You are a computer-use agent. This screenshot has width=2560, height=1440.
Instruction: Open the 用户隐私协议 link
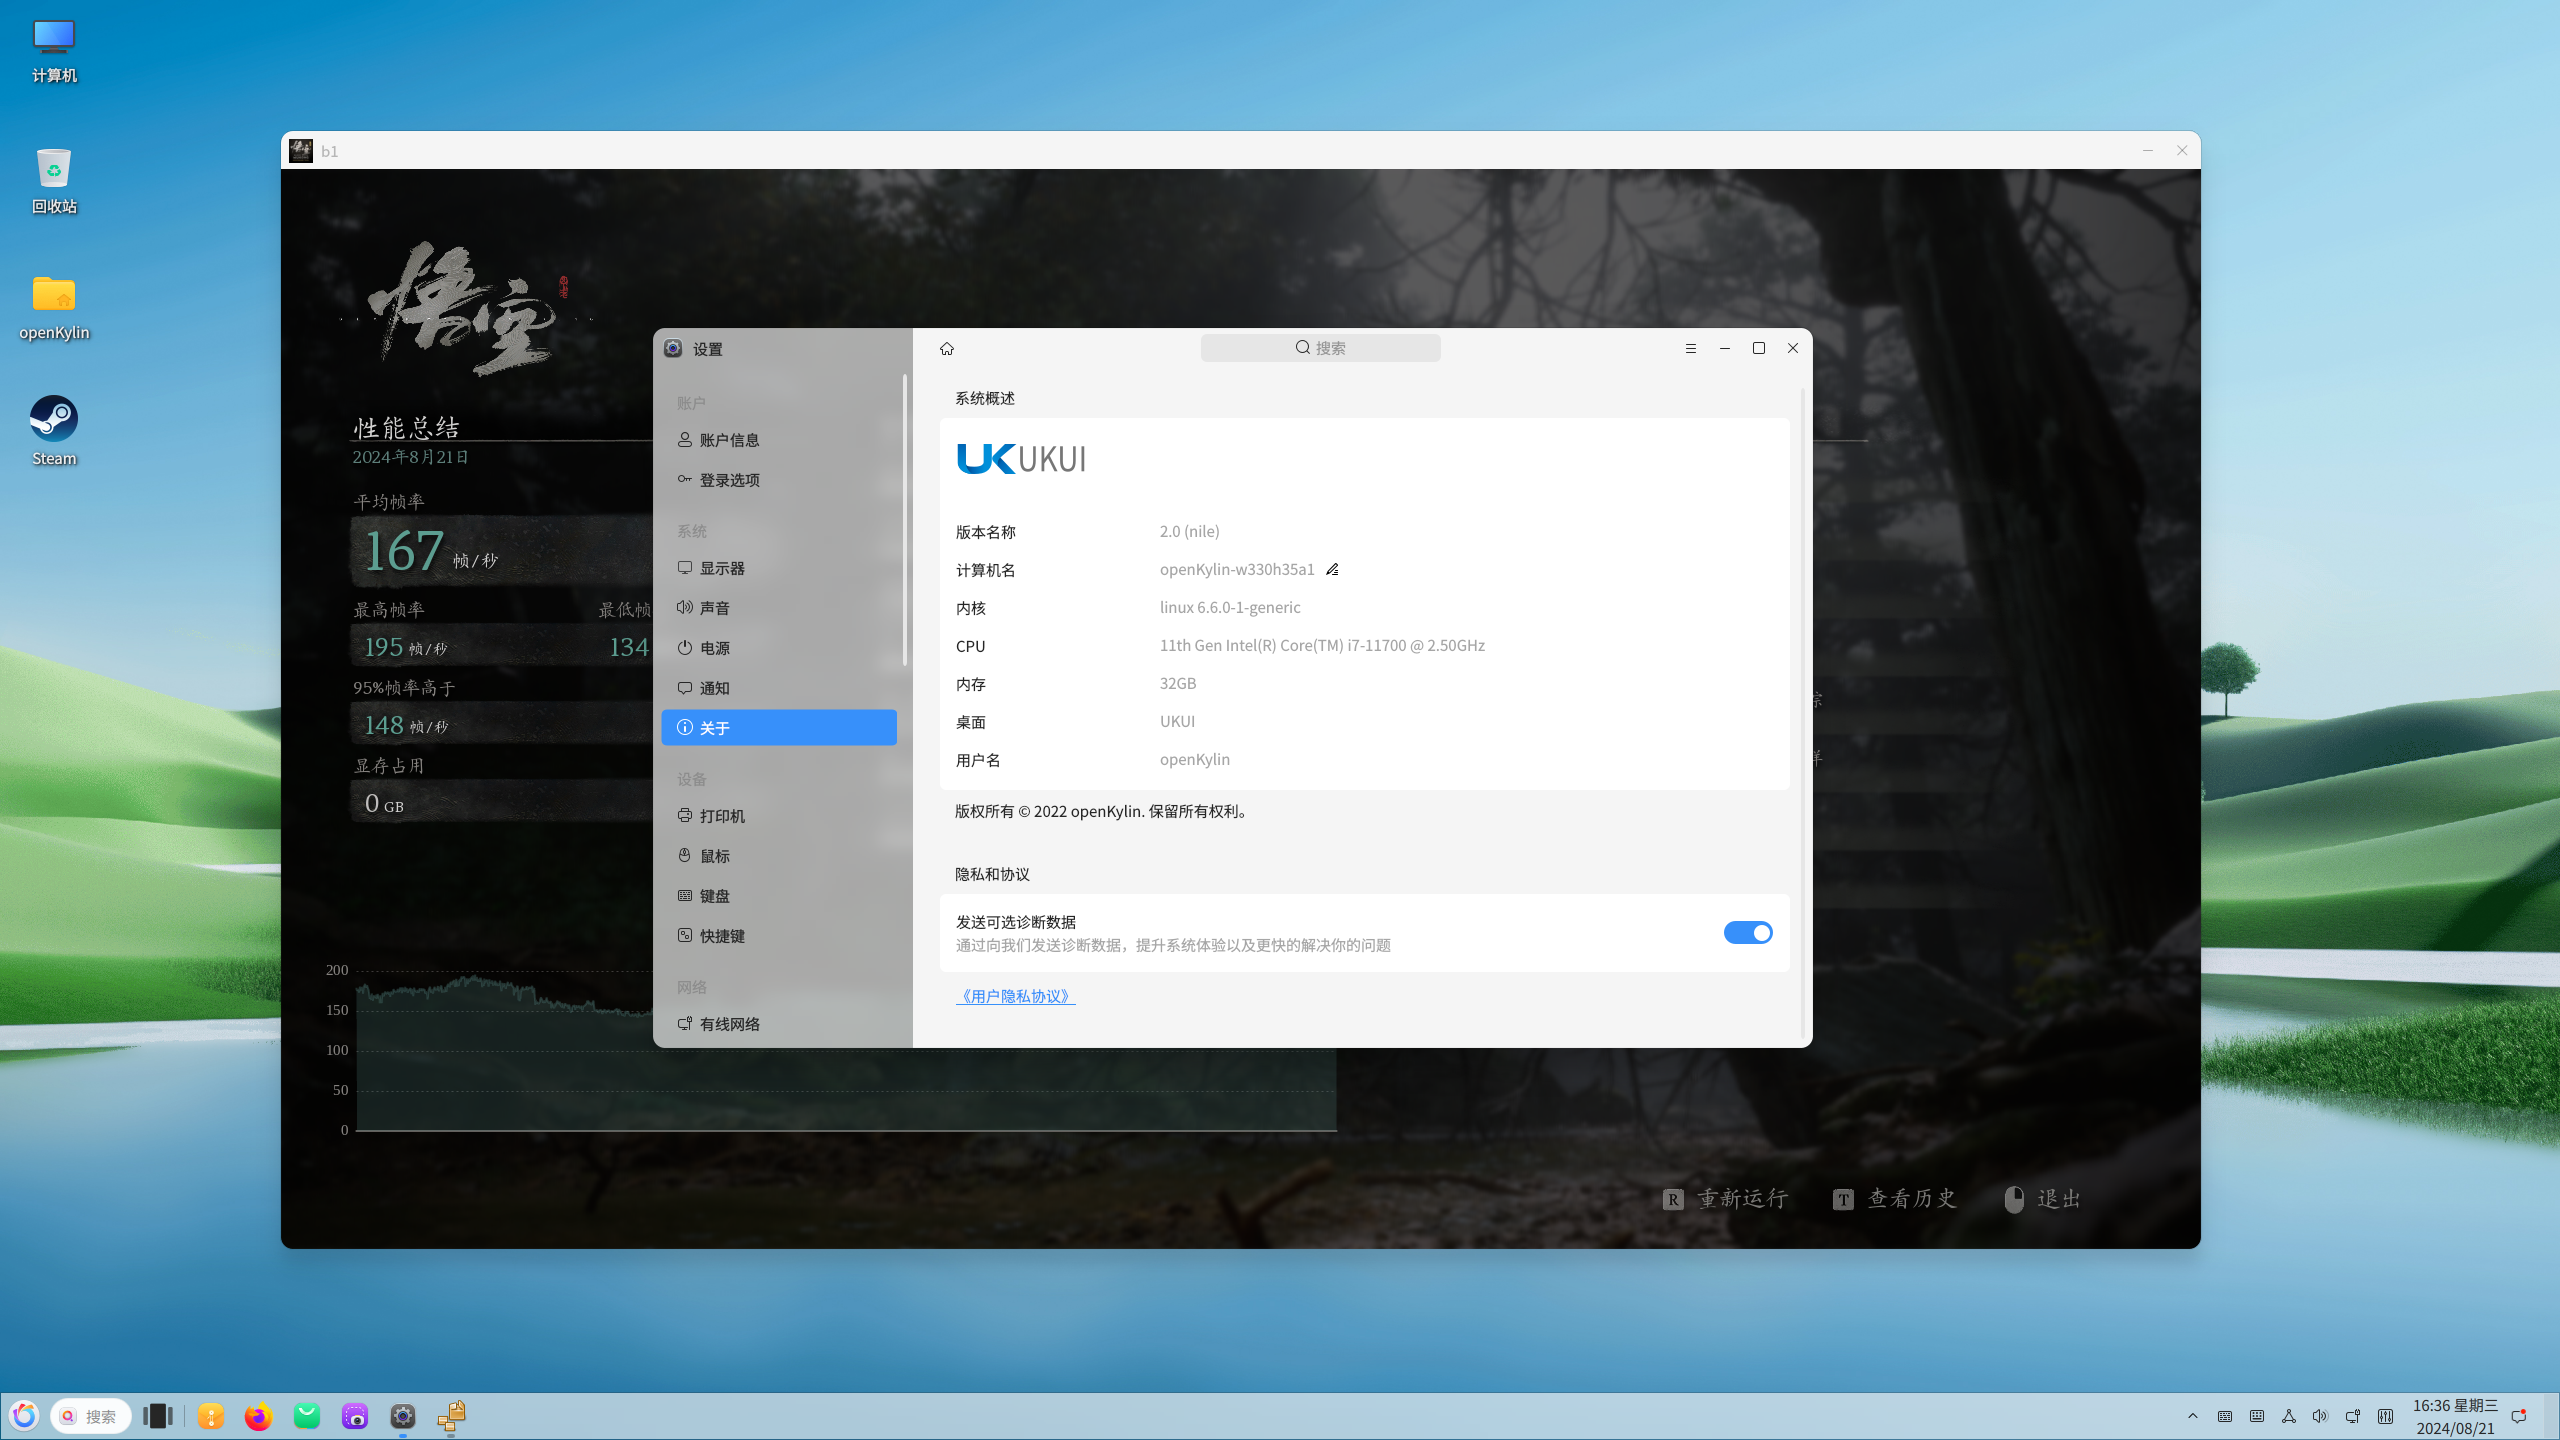pos(1015,996)
